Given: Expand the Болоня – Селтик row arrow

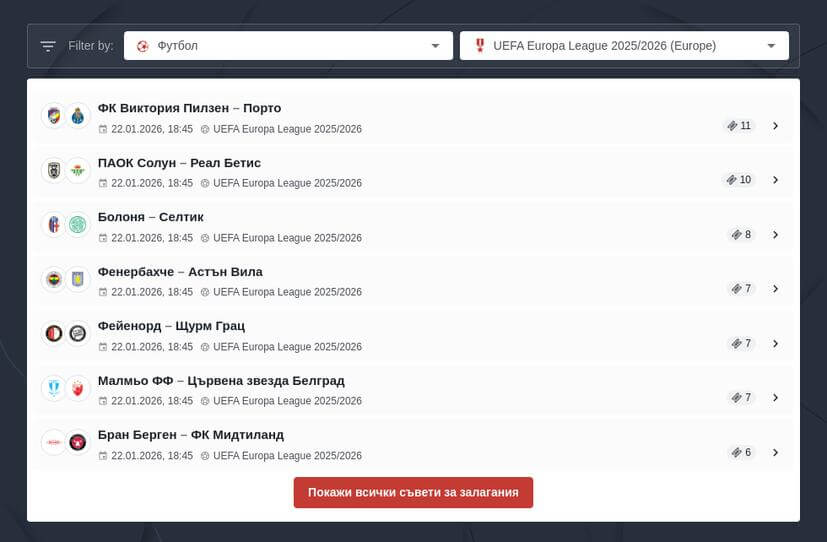Looking at the screenshot, I should tap(775, 235).
